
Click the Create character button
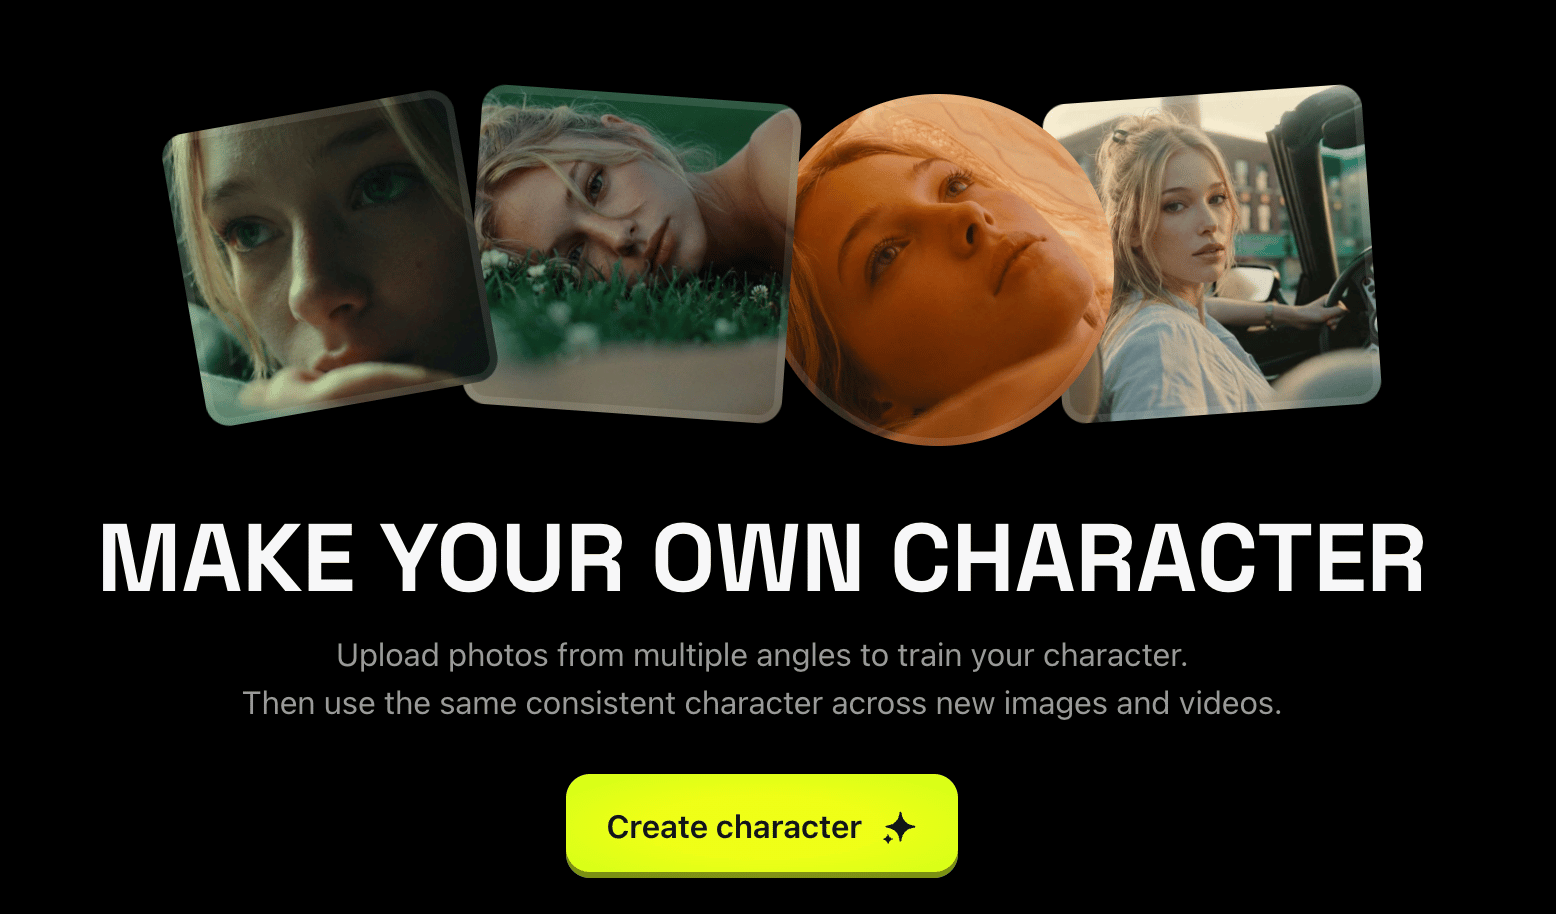[762, 826]
